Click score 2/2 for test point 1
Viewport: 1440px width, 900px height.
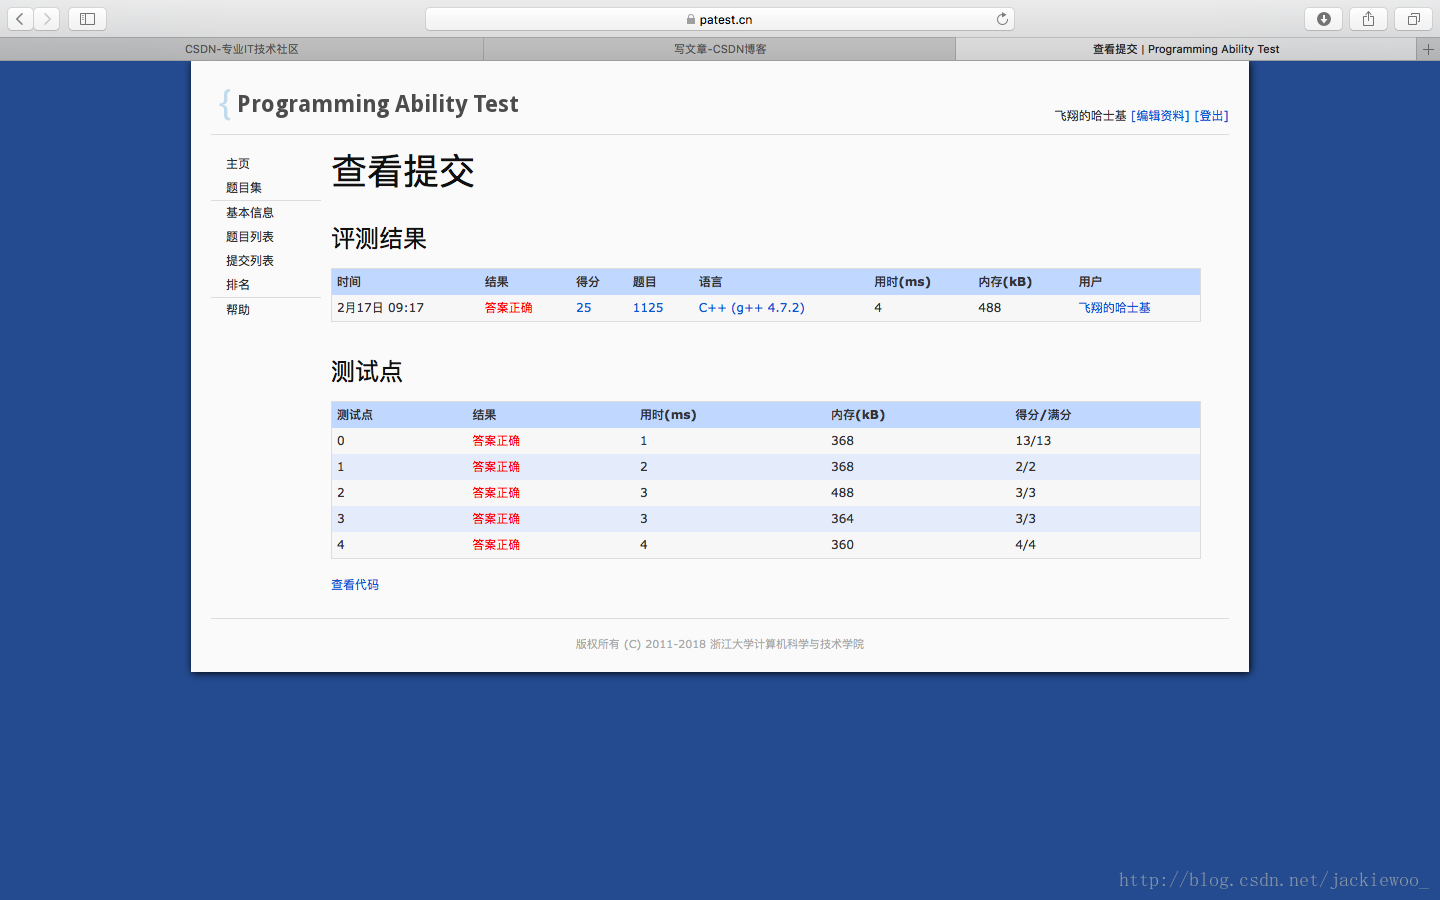pos(1025,467)
